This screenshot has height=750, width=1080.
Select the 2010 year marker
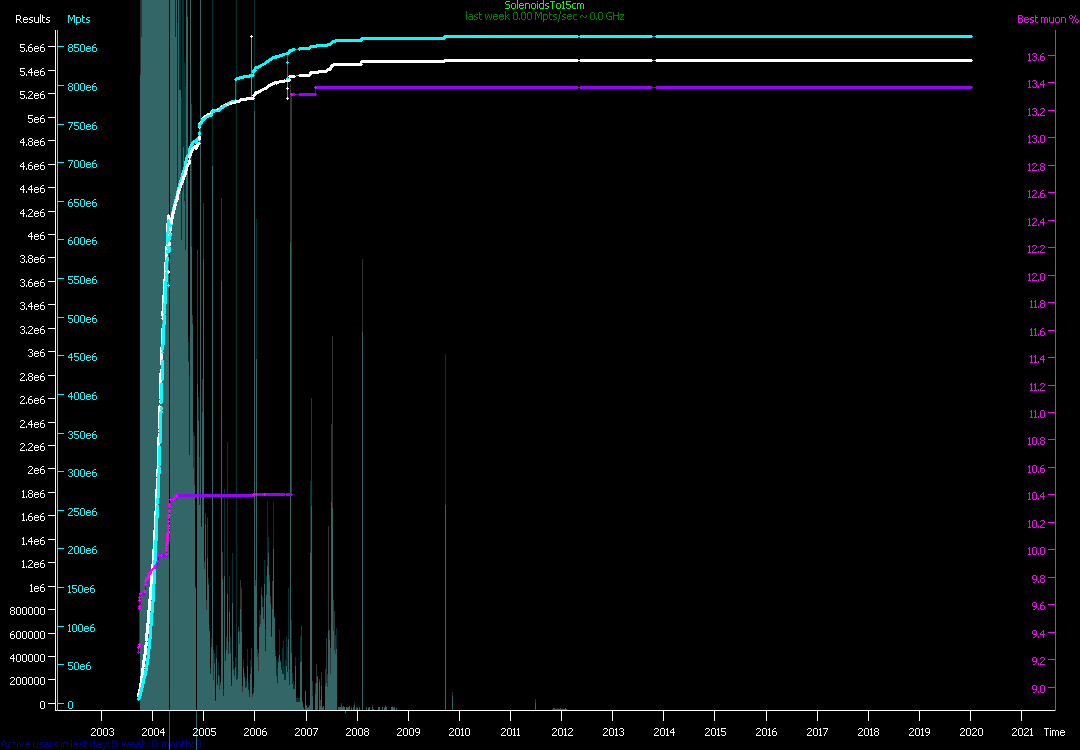point(460,732)
